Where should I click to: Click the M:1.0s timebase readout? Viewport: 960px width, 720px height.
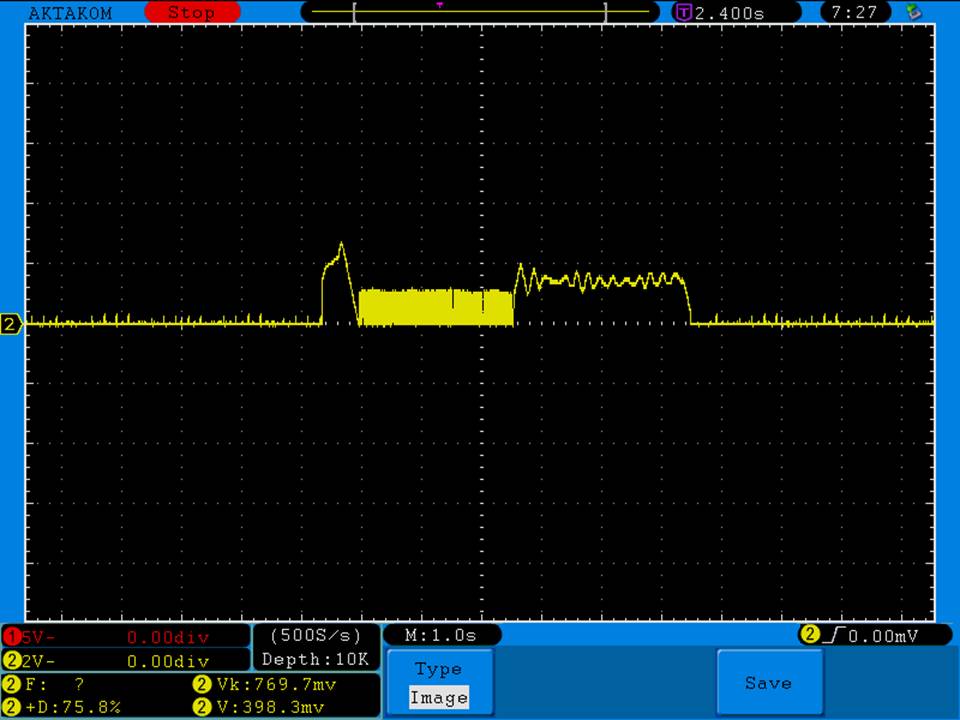click(x=440, y=635)
